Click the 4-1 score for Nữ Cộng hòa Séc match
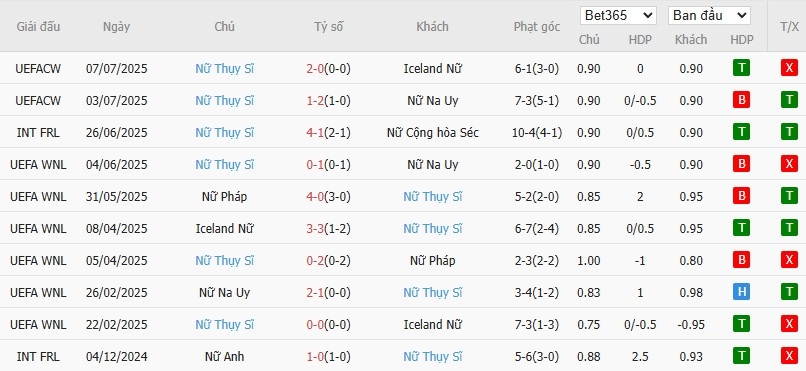This screenshot has width=806, height=371. point(315,133)
